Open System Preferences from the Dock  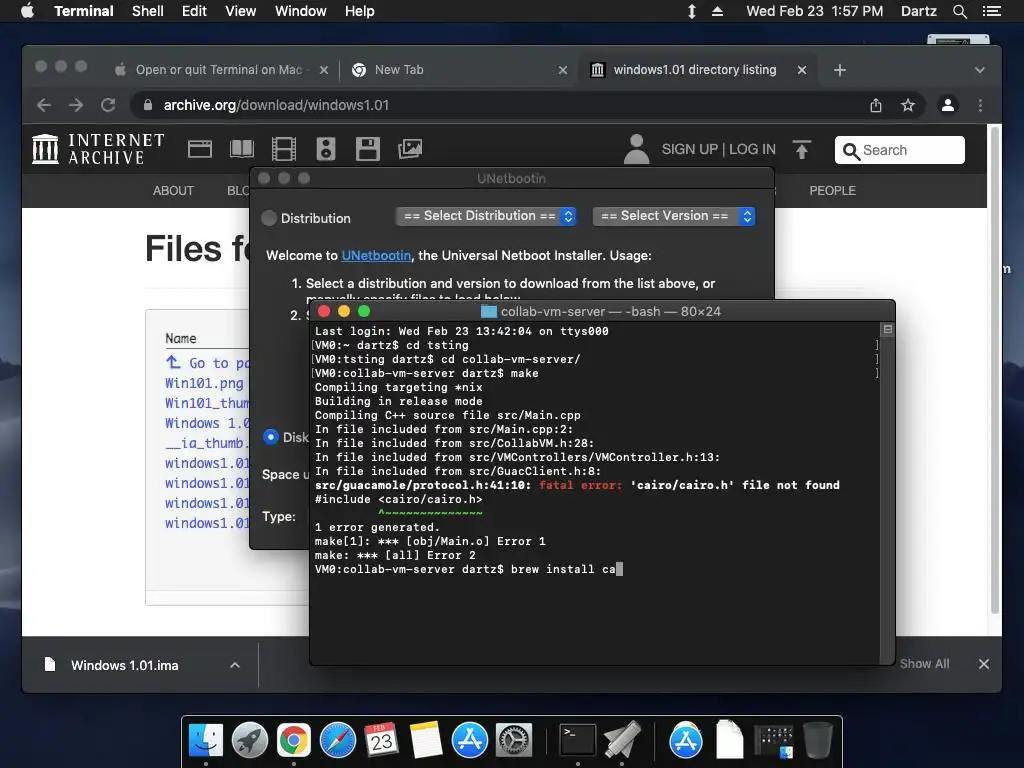514,741
